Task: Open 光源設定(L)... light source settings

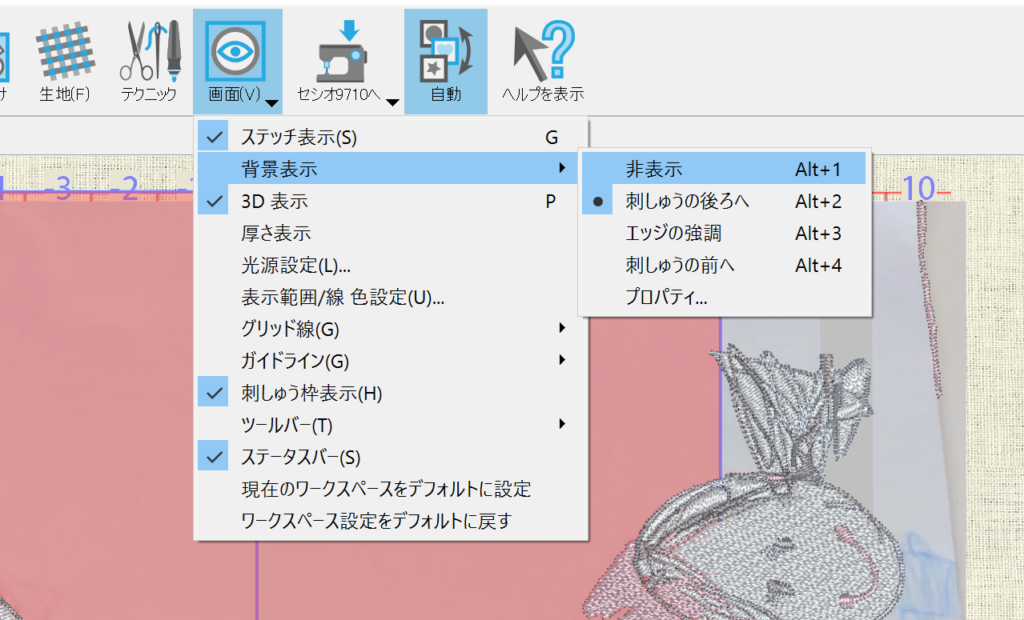Action: point(296,265)
